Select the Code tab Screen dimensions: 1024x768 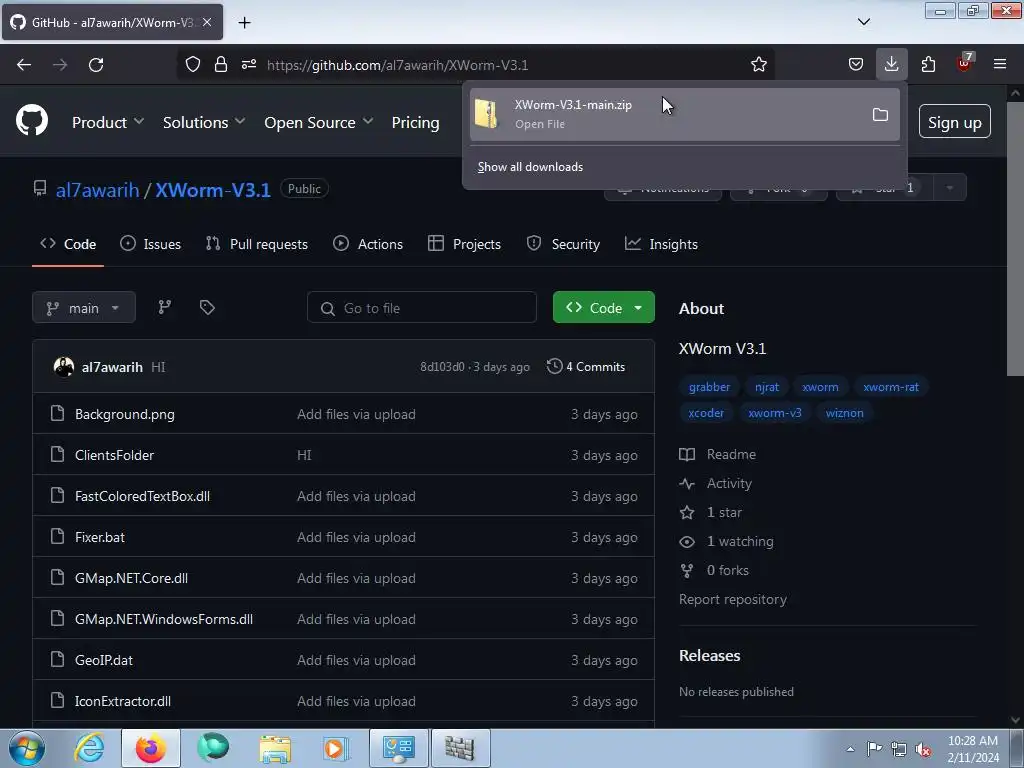(x=68, y=244)
